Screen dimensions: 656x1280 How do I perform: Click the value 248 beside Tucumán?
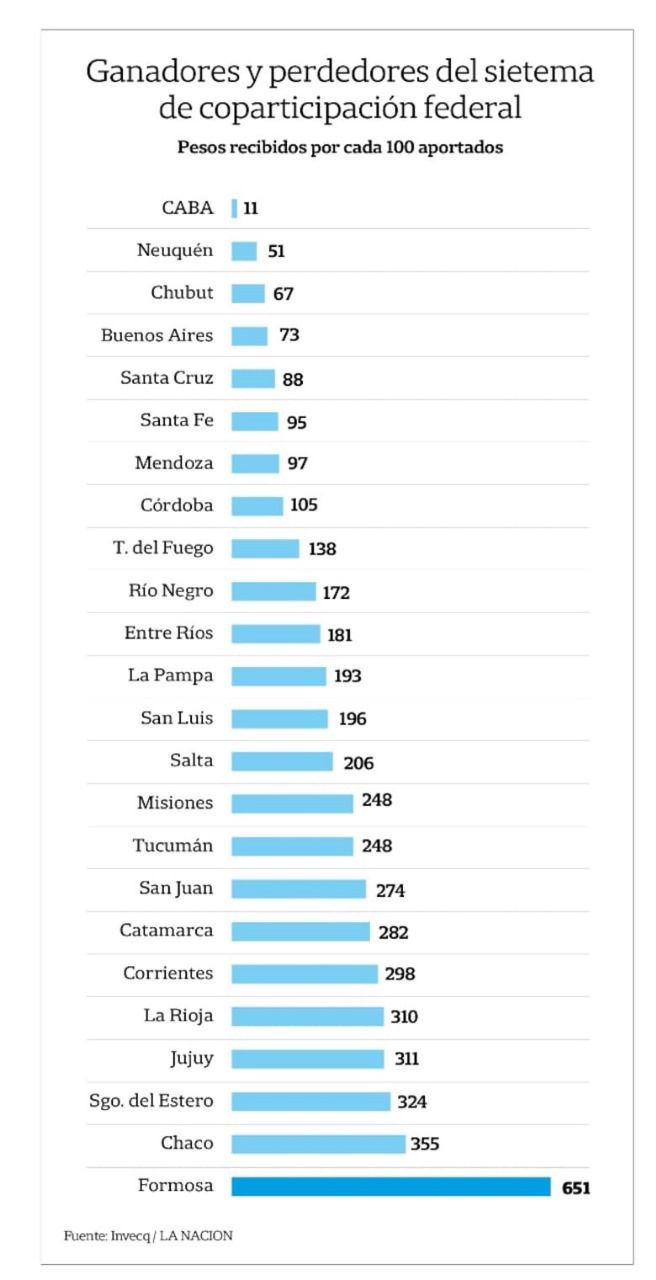tap(377, 846)
